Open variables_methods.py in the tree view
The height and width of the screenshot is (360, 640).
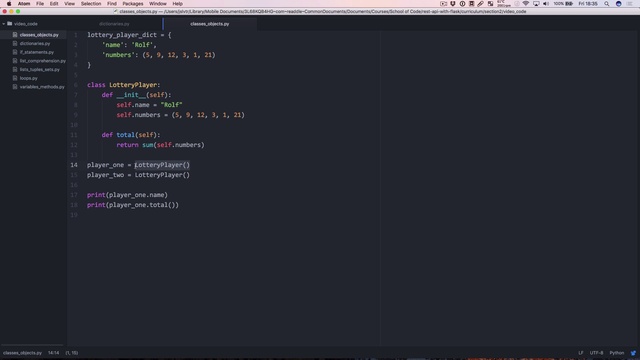pyautogui.click(x=42, y=87)
